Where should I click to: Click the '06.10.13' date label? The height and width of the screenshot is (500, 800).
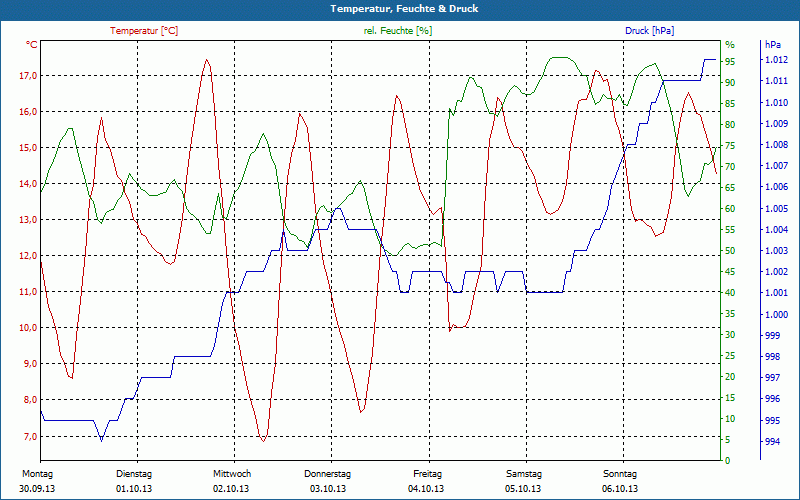pyautogui.click(x=620, y=489)
